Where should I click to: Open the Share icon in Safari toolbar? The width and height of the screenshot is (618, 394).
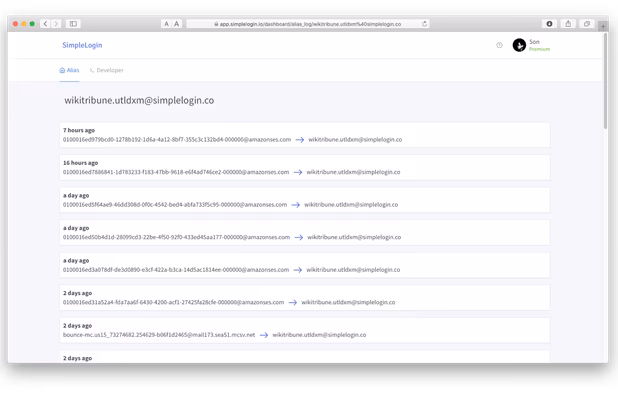[568, 24]
